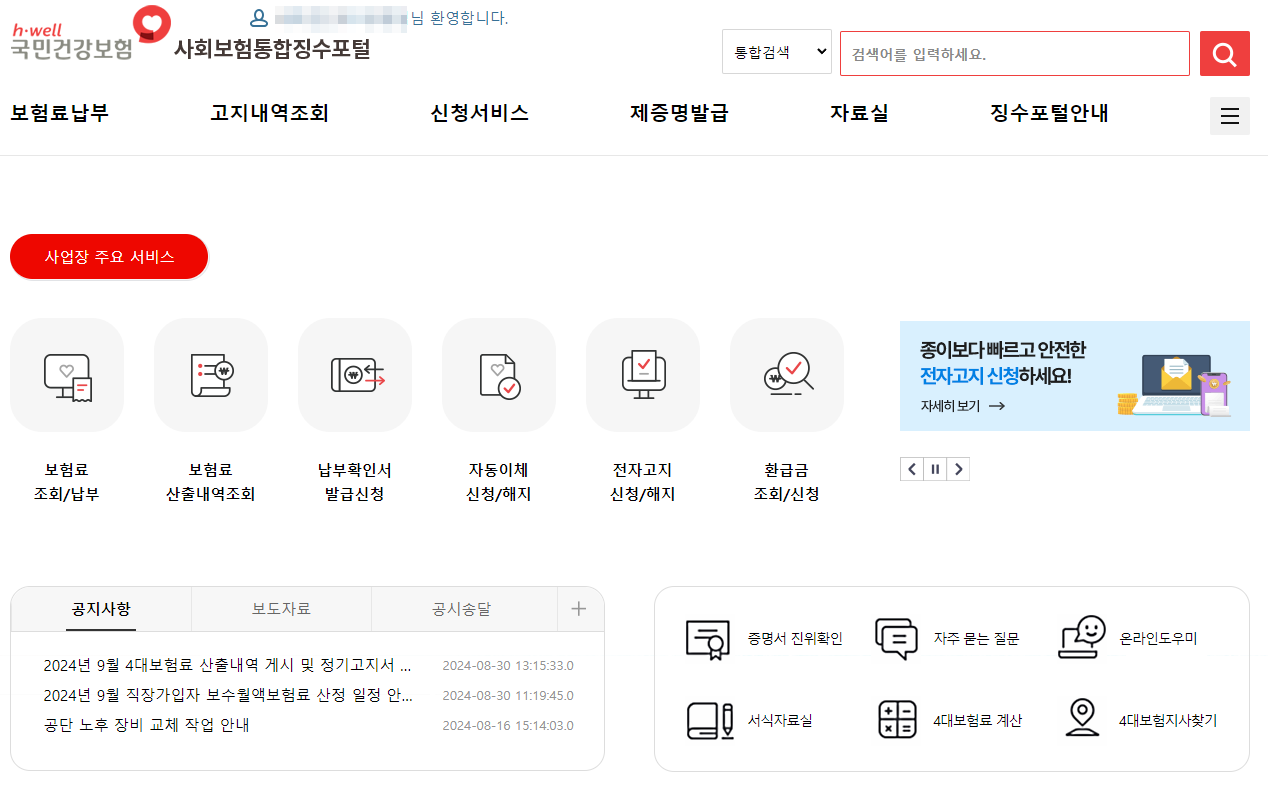This screenshot has width=1268, height=789.
Task: Click the 사회보험통합징수포털 title
Action: 272,49
